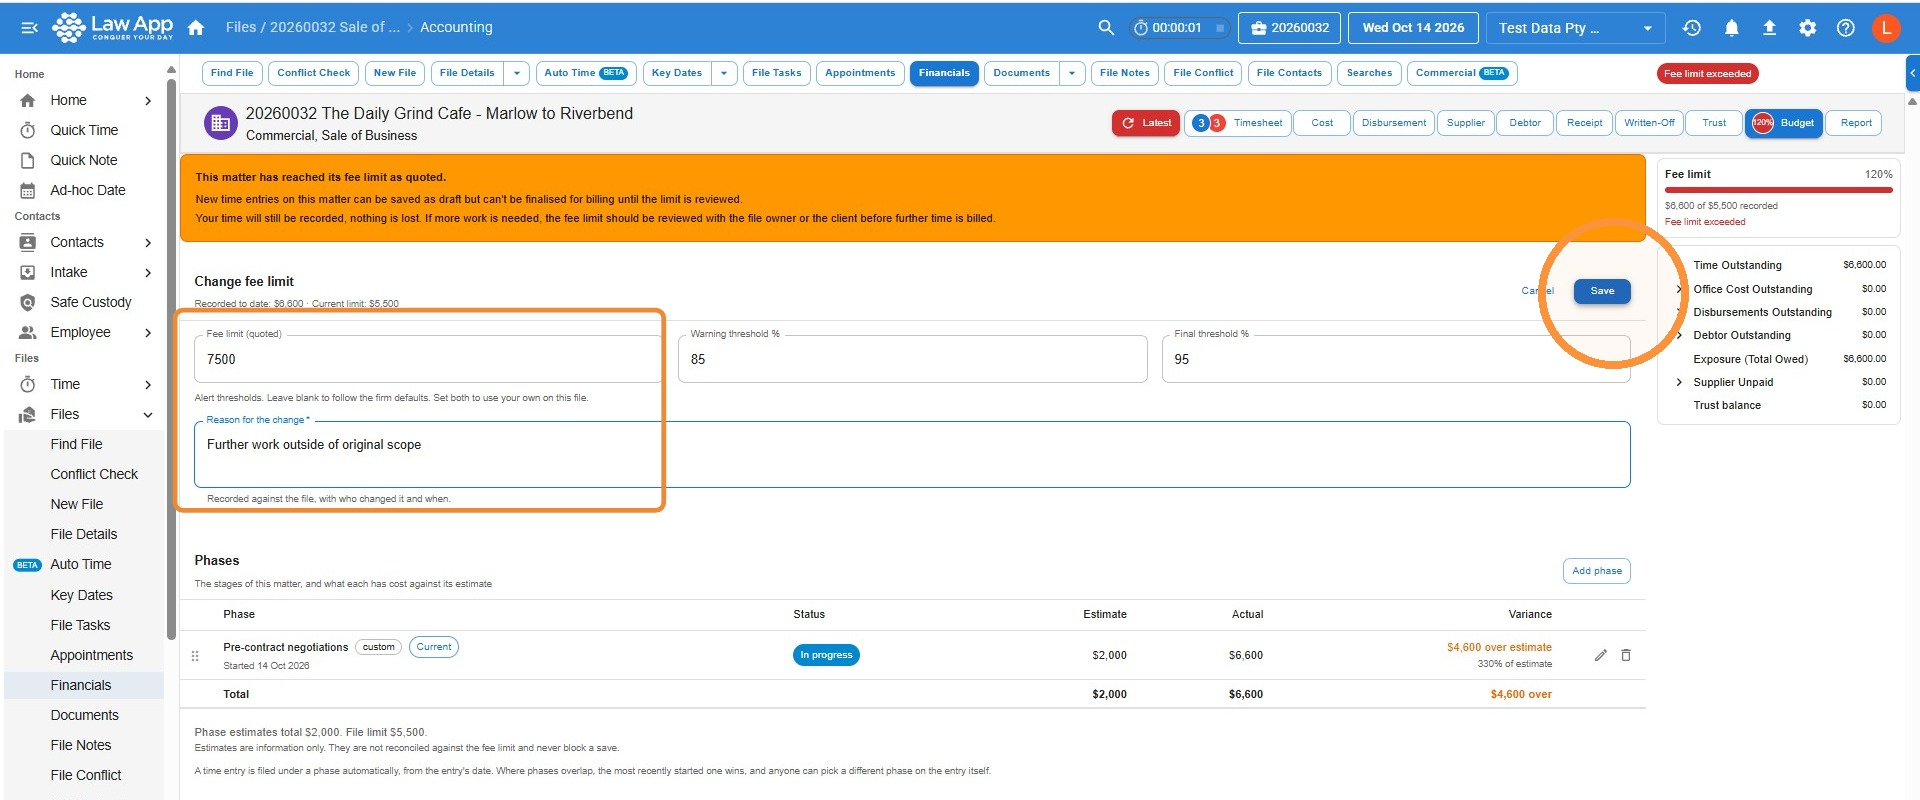Click the Fee limit exceeded badge

(1707, 74)
